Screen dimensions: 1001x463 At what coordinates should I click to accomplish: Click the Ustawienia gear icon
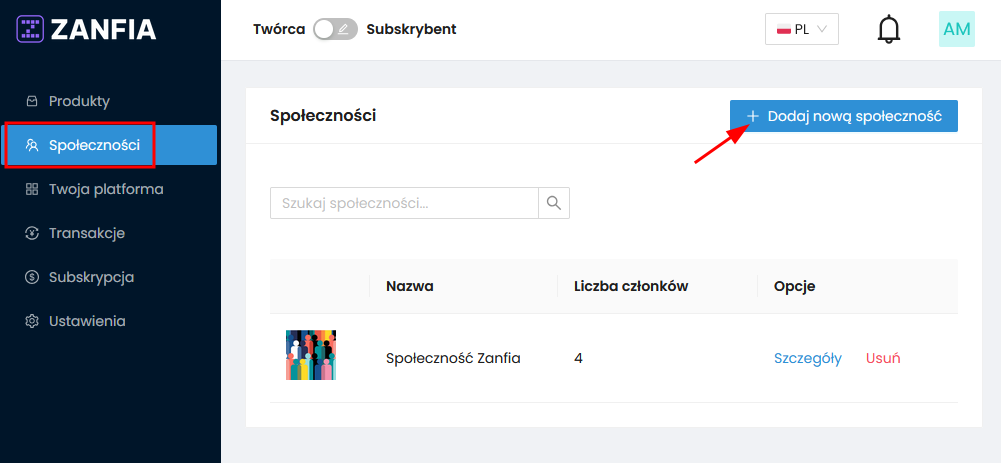32,321
